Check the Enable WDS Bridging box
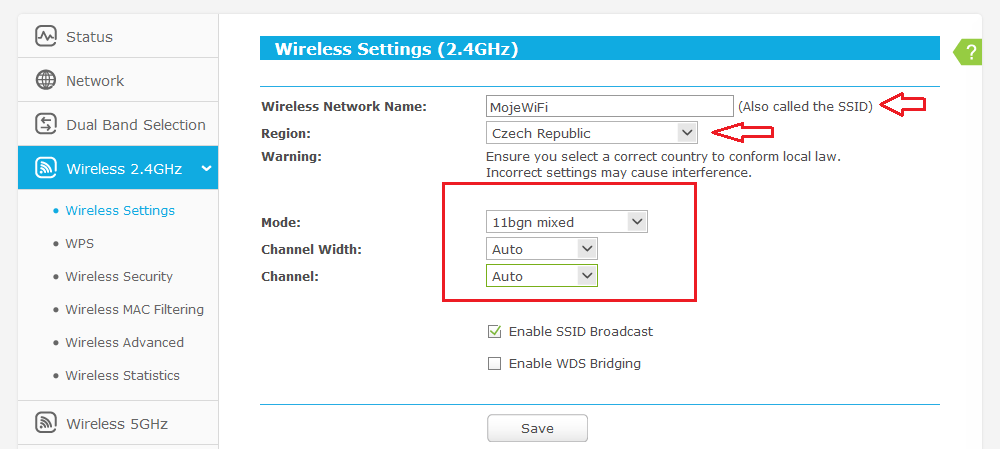This screenshot has height=449, width=1000. (494, 364)
